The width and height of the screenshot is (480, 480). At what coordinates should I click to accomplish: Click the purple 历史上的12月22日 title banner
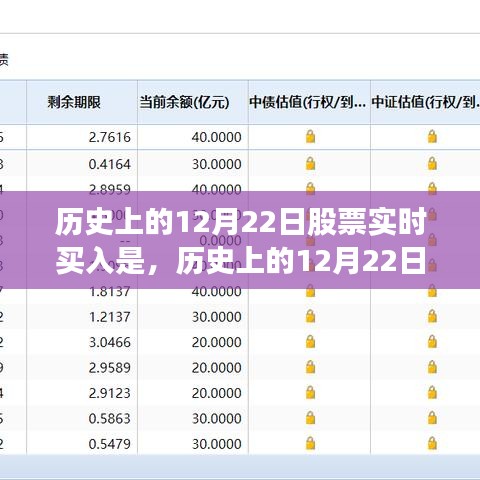(240, 240)
